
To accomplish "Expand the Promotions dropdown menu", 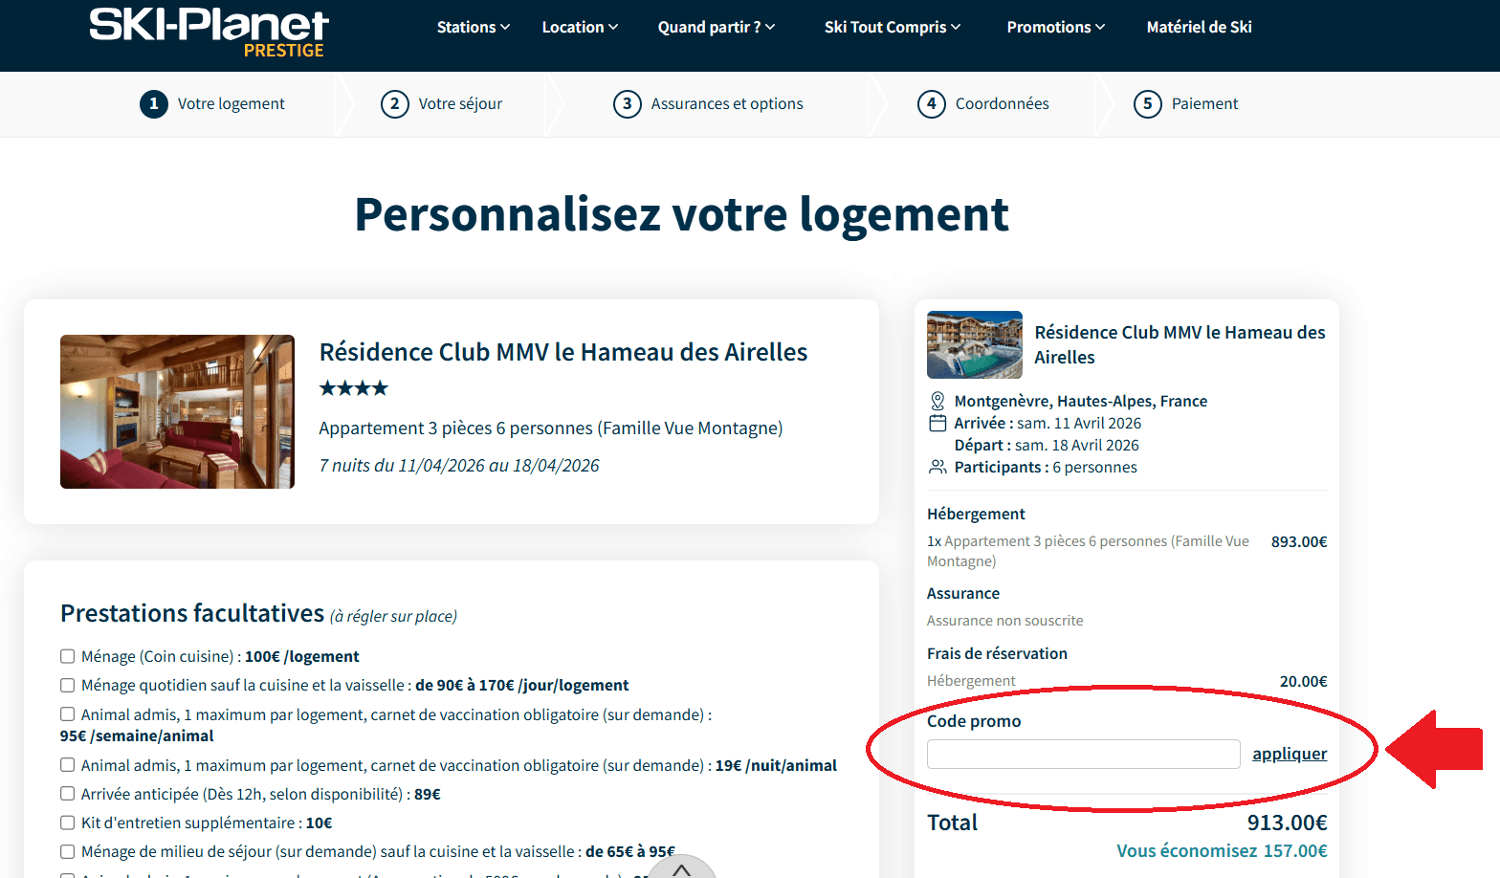I will 1056,27.
